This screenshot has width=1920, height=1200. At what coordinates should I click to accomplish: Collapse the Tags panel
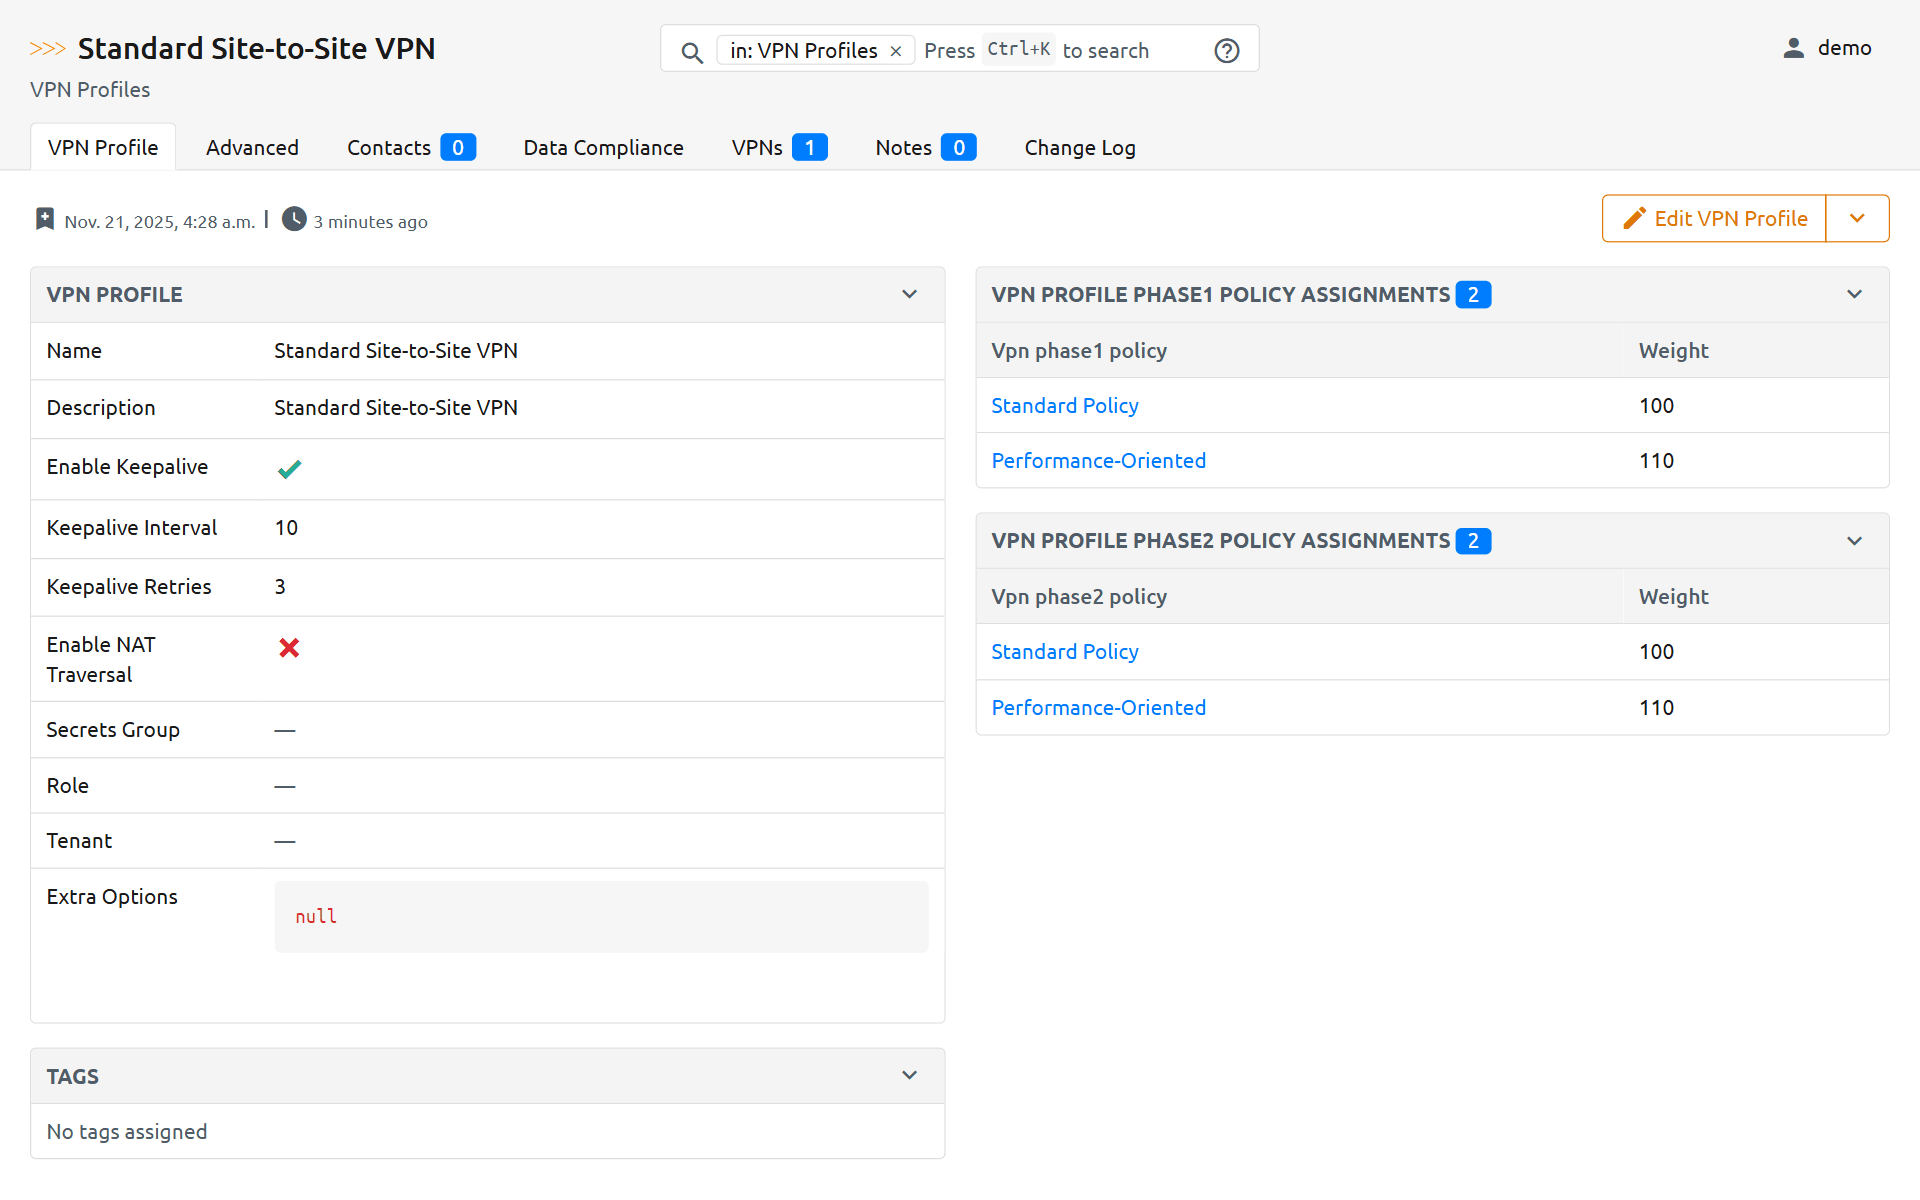tap(909, 1076)
